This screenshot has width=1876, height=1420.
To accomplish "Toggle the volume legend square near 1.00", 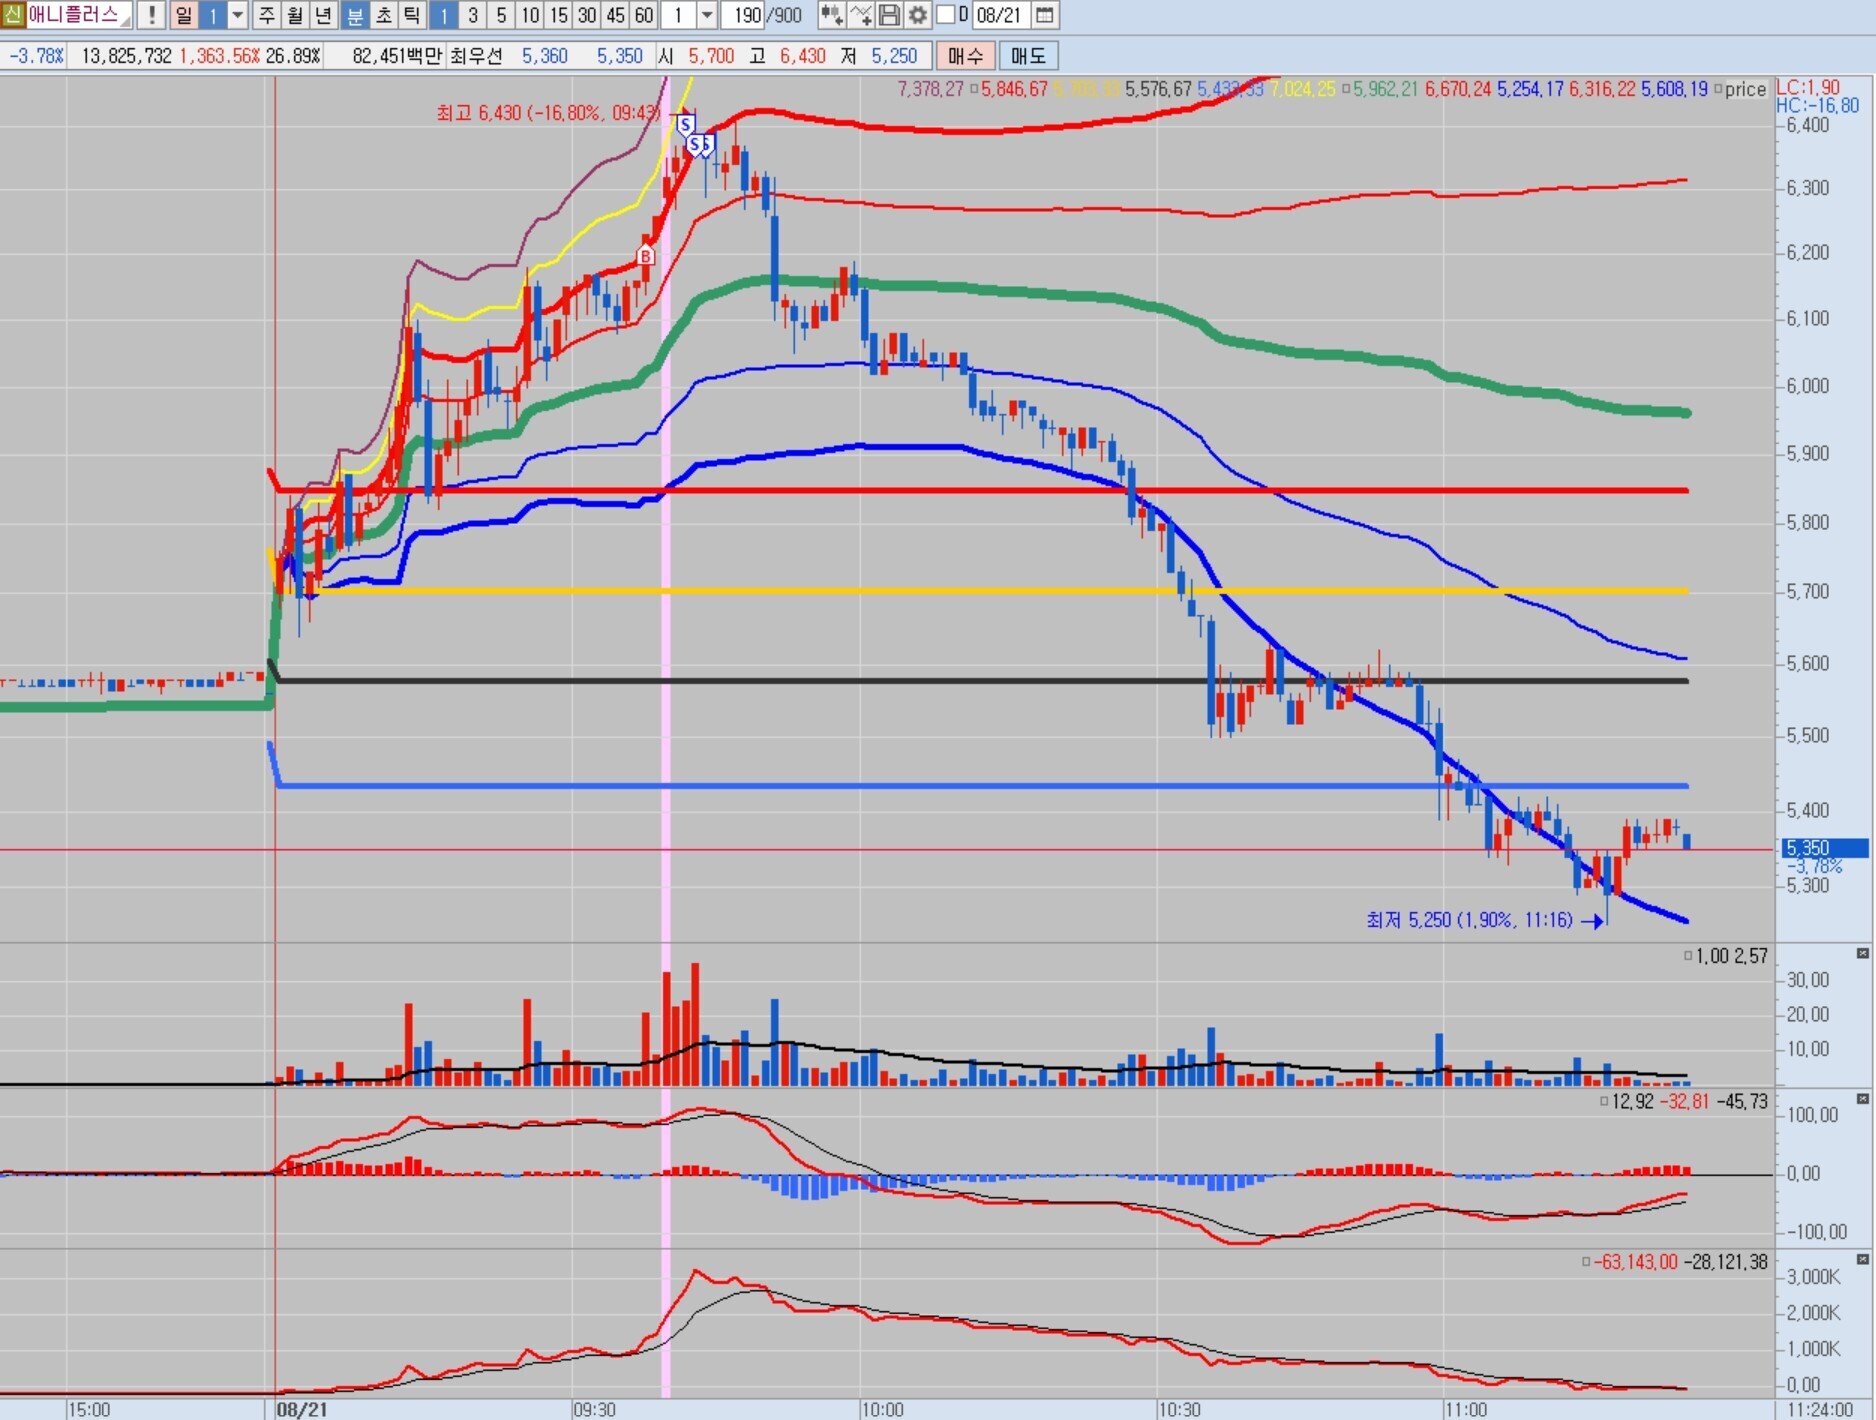I will point(1688,956).
